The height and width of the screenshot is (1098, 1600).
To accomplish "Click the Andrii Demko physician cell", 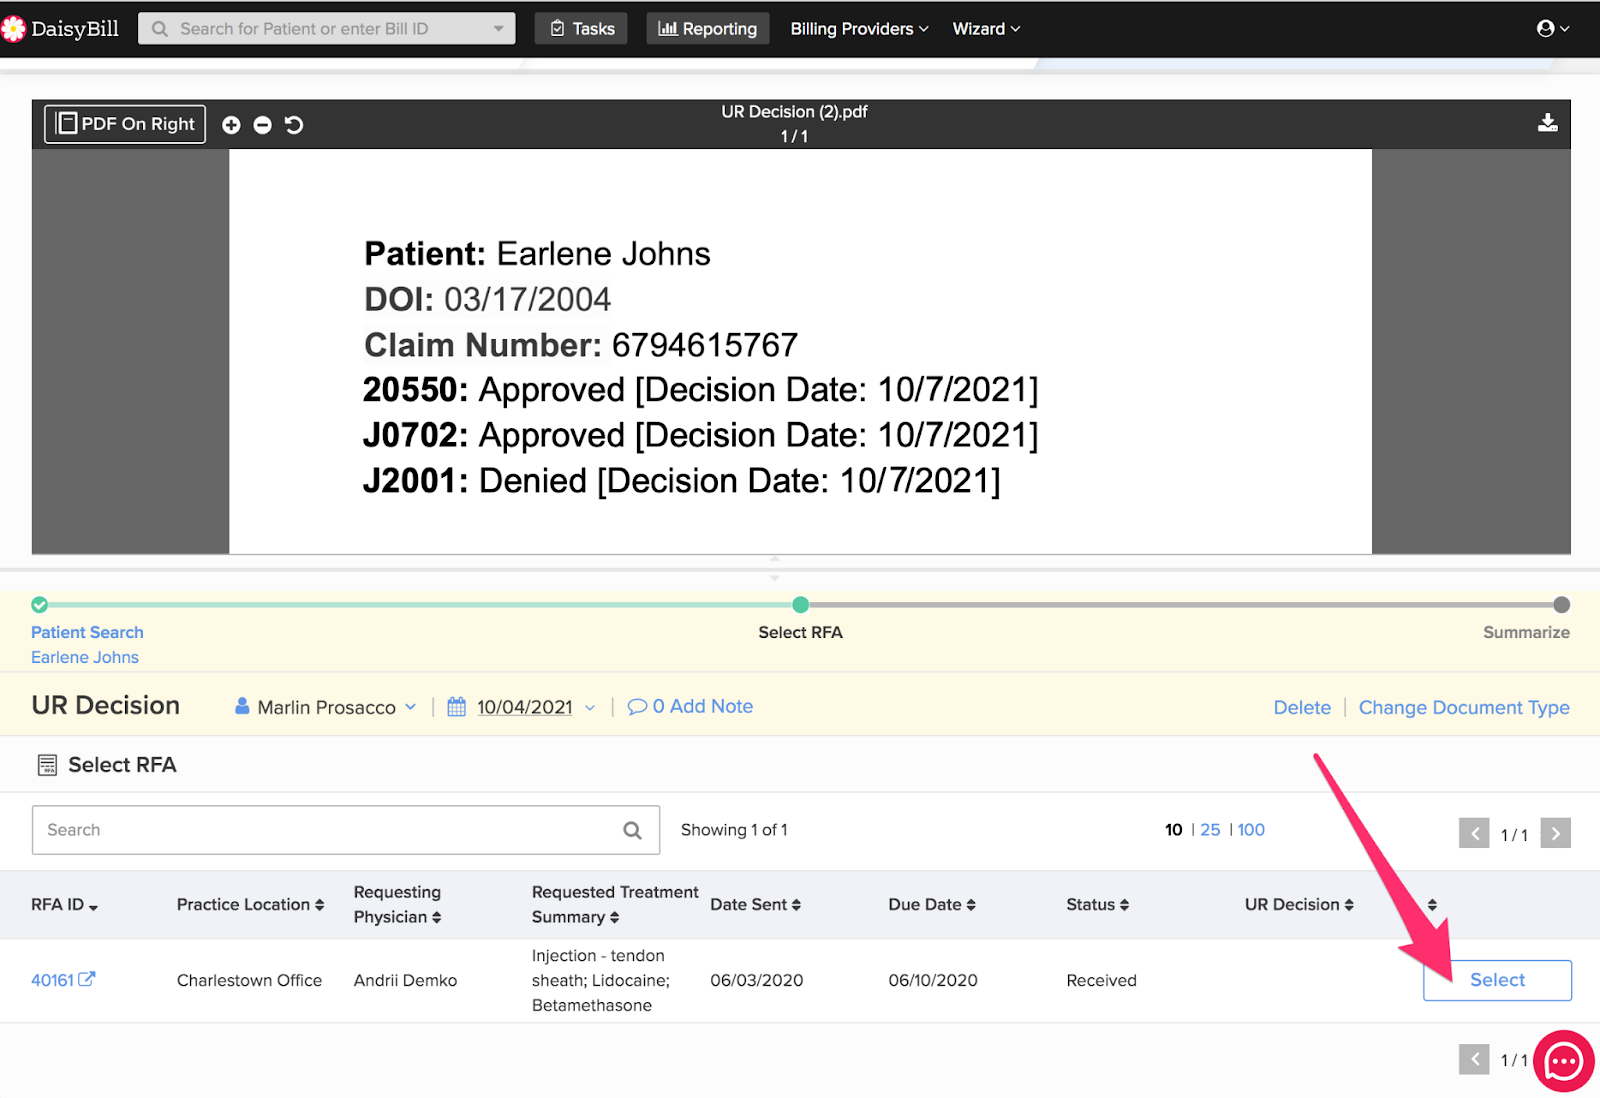I will (x=405, y=981).
